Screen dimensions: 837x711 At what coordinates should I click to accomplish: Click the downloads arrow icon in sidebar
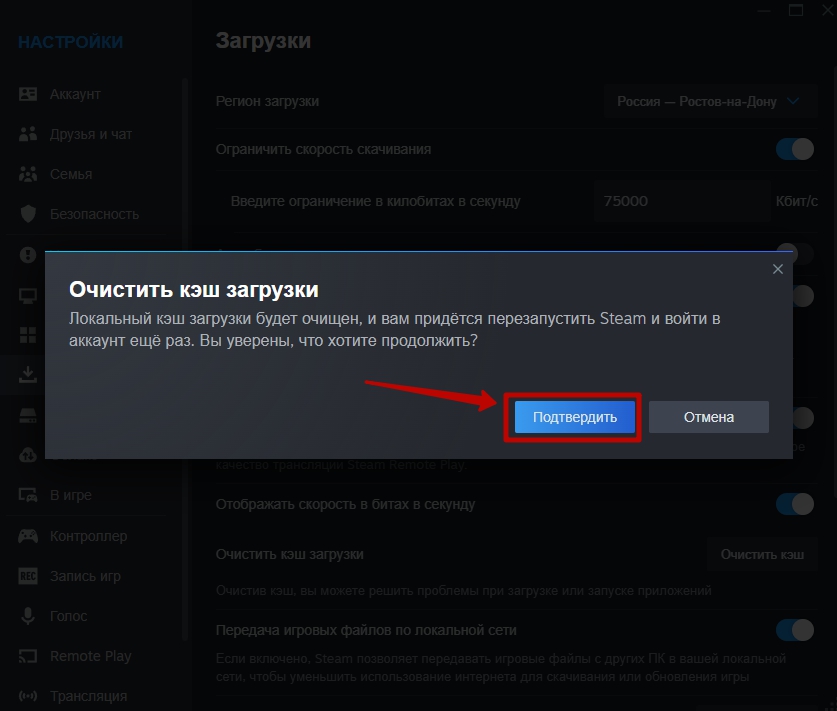pyautogui.click(x=28, y=375)
